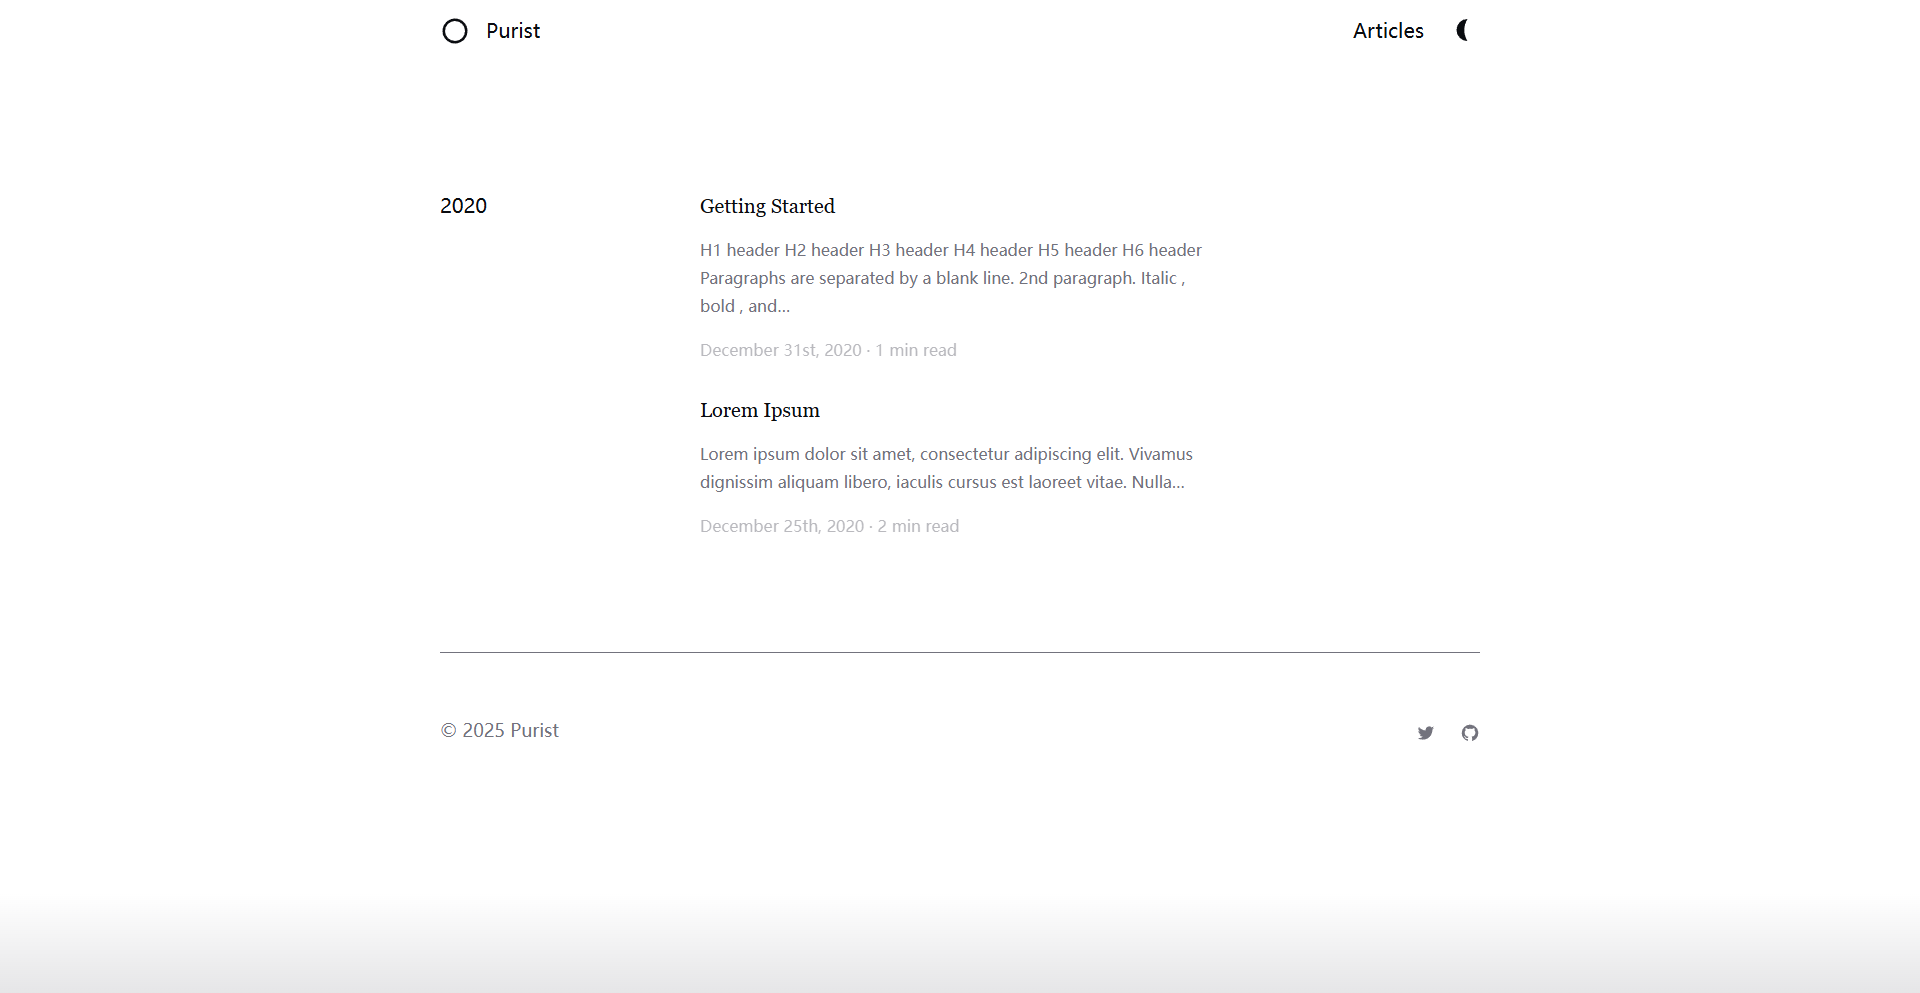Toggle dark mode with the moon icon

1463,30
